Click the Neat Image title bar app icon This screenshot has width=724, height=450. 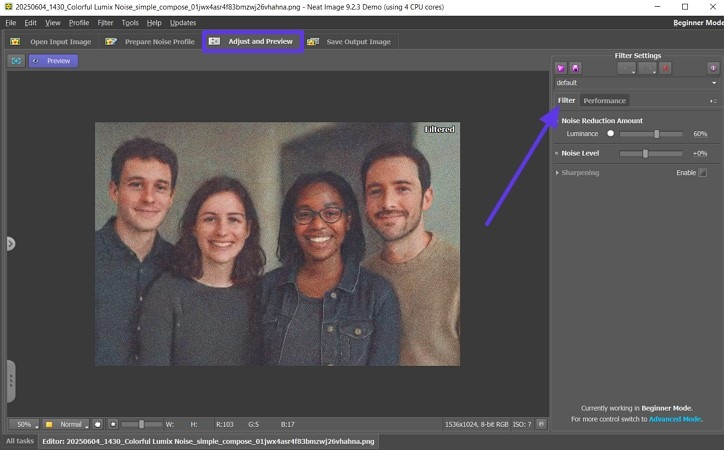(x=8, y=6)
